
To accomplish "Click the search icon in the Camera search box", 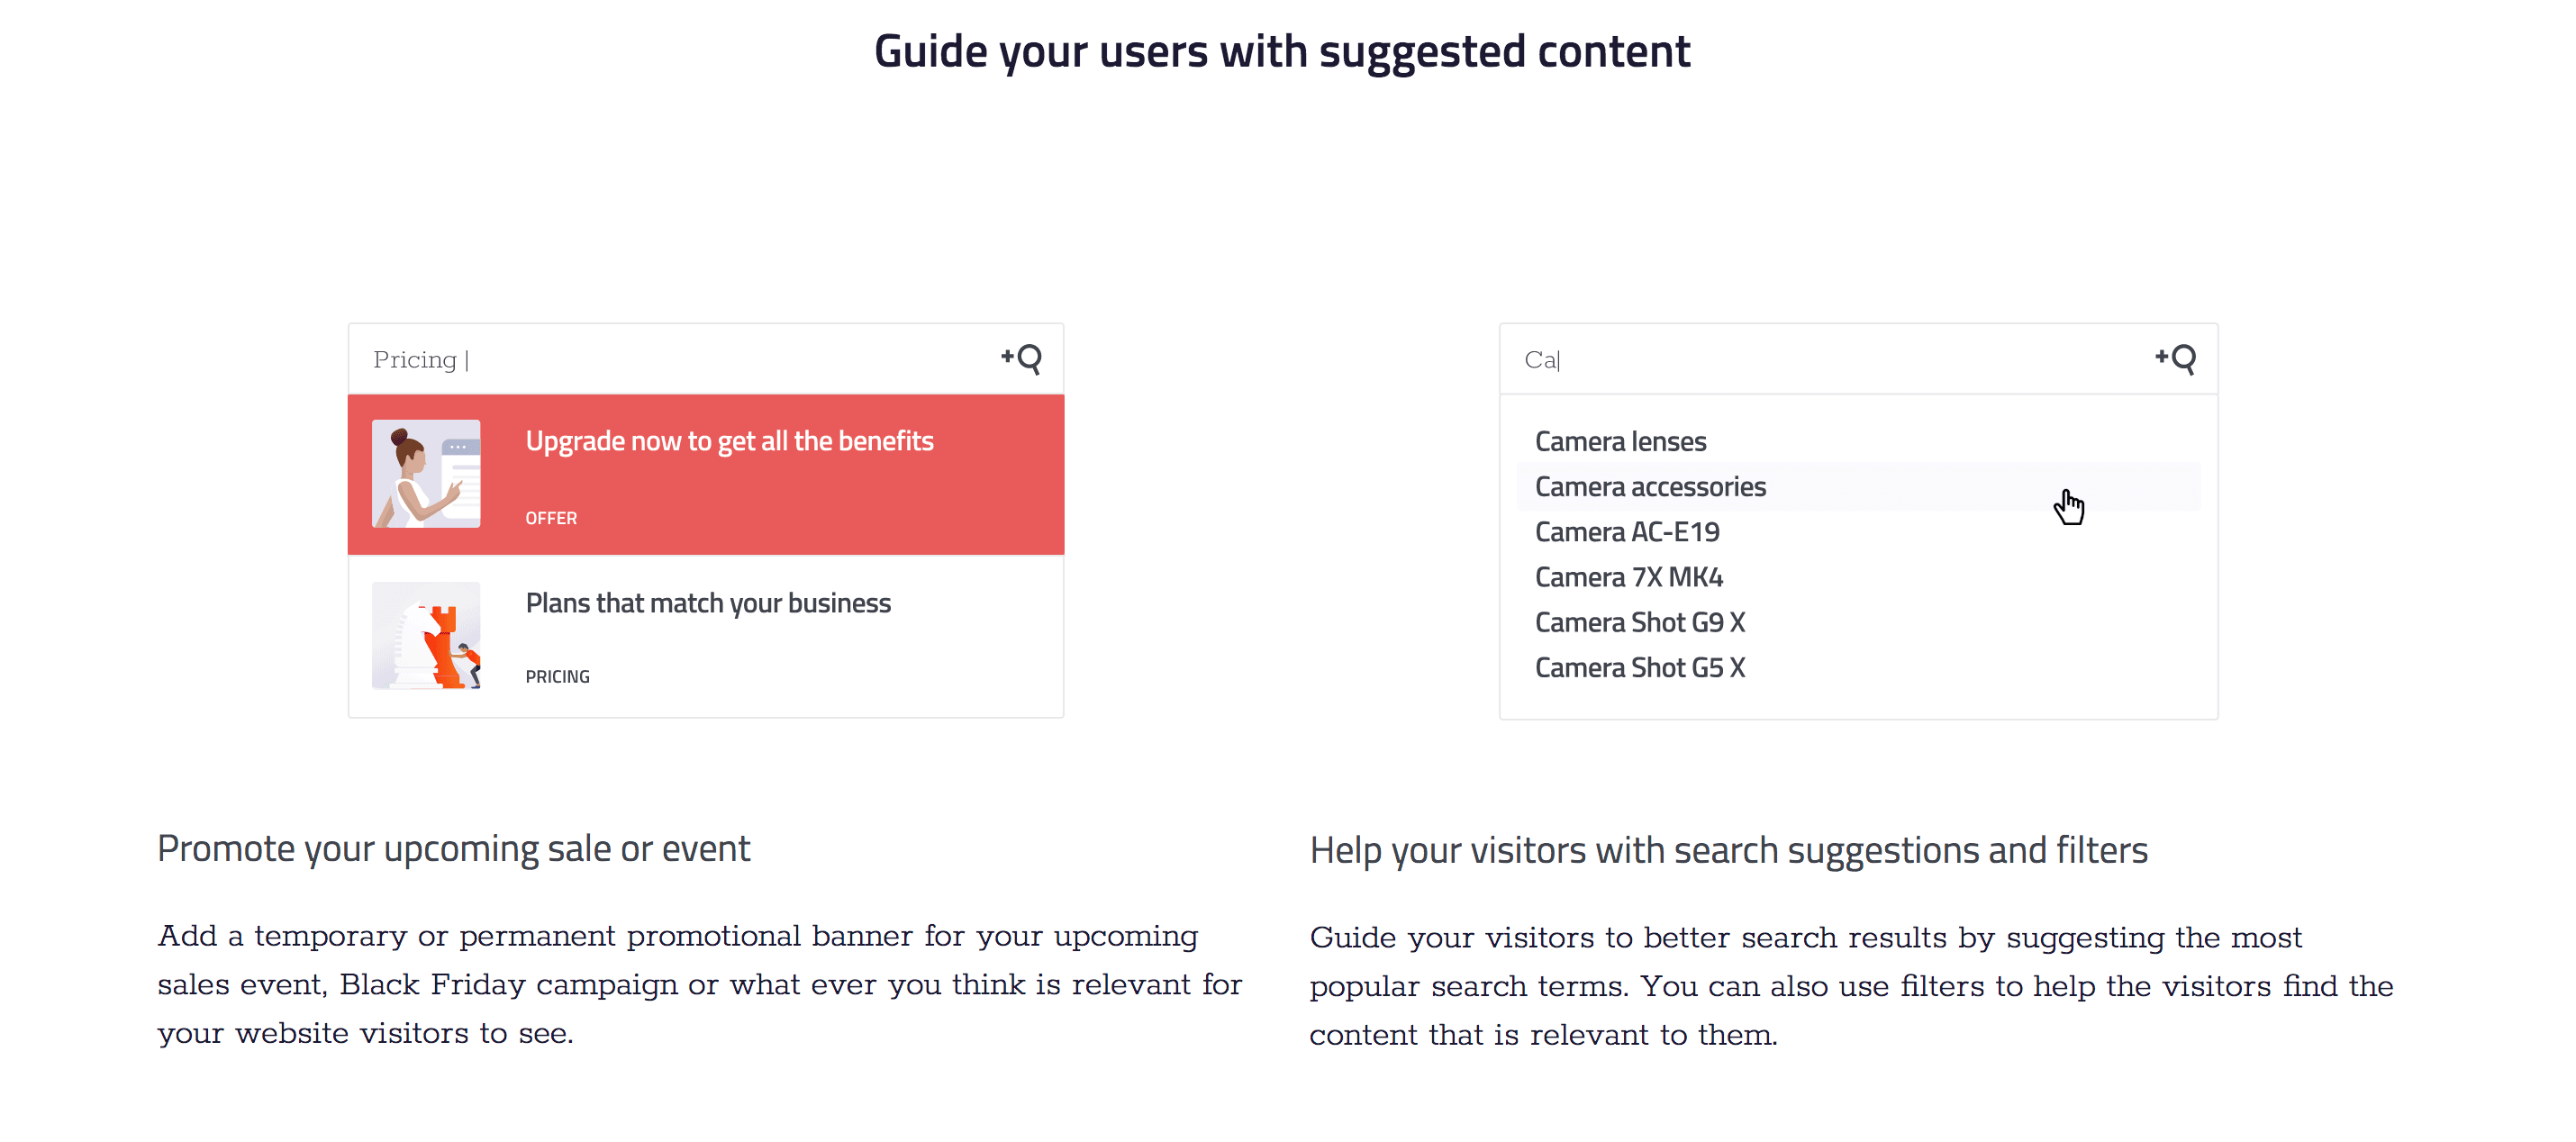I will 2176,358.
